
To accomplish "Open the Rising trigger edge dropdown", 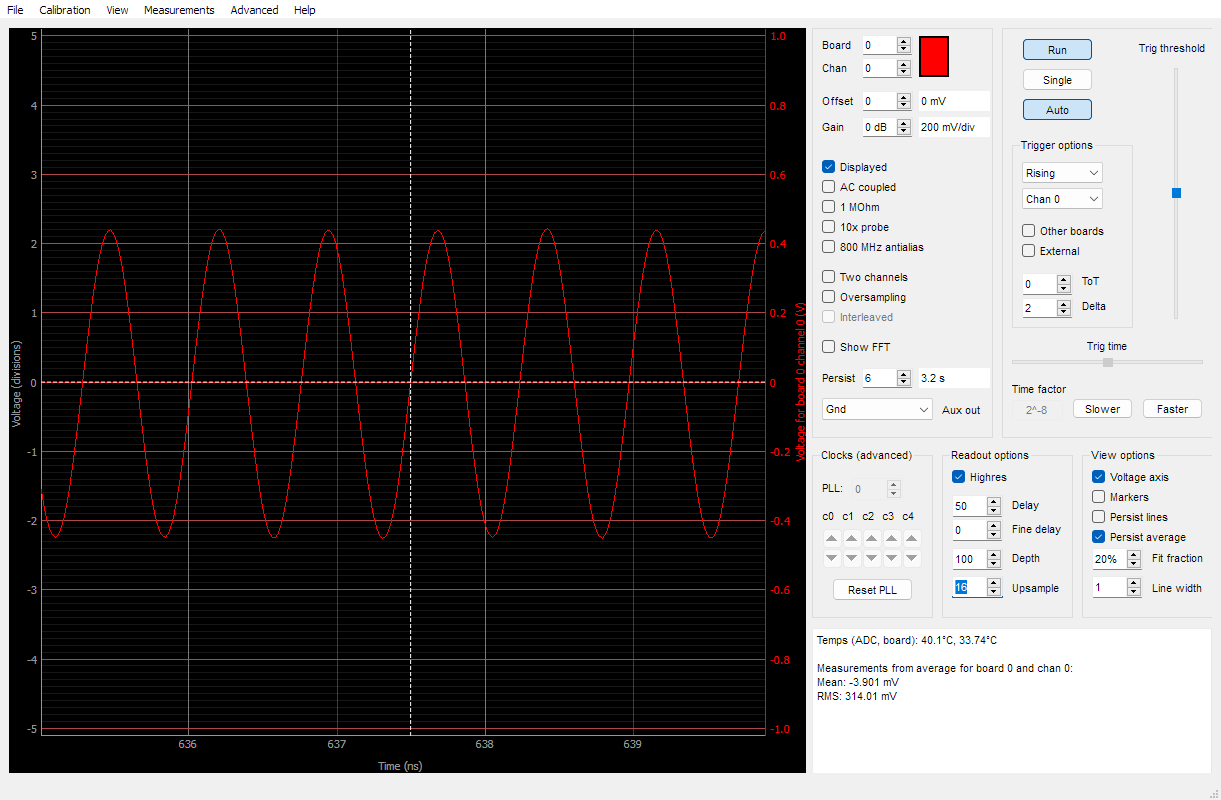I will 1061,173.
